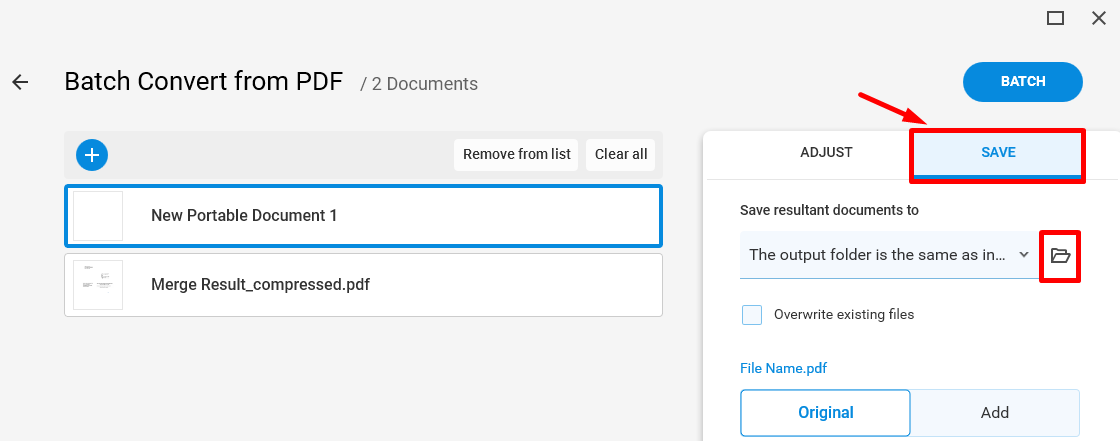
Task: Close the window with the X icon
Action: click(1099, 18)
